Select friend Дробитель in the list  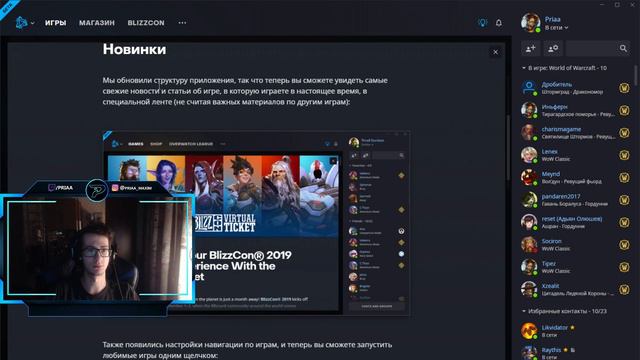point(576,88)
